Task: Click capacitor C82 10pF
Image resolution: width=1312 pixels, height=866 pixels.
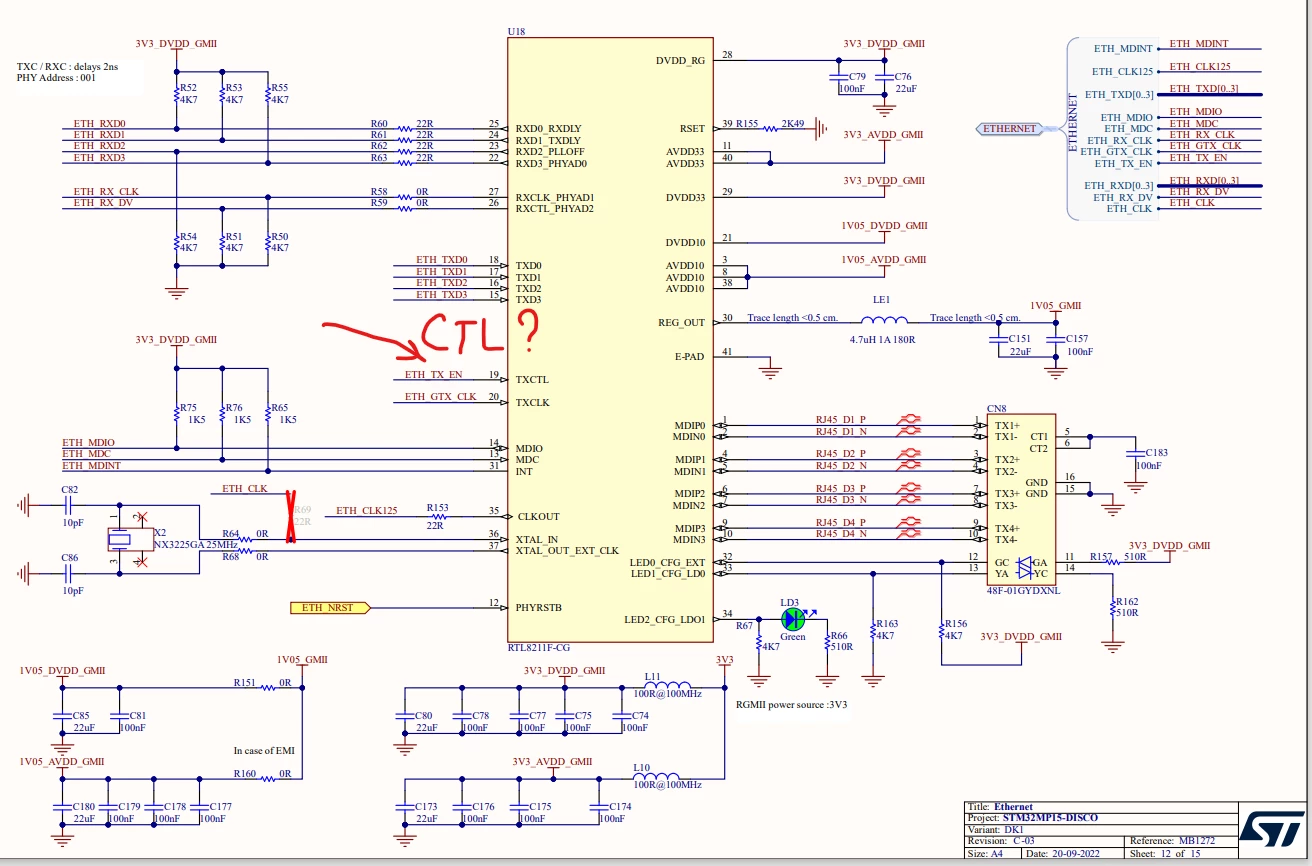Action: point(69,507)
